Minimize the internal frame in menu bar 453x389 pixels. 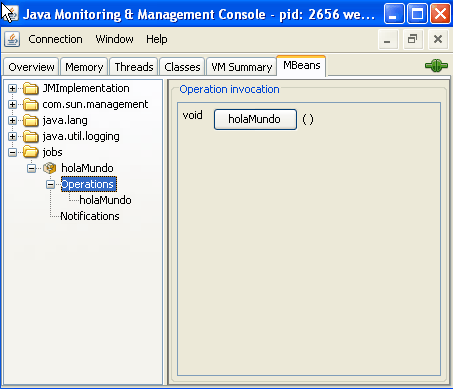click(388, 39)
